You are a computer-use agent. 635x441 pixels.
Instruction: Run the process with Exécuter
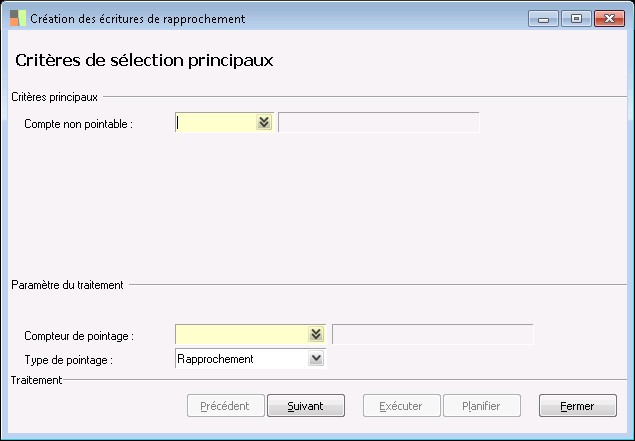tap(400, 406)
